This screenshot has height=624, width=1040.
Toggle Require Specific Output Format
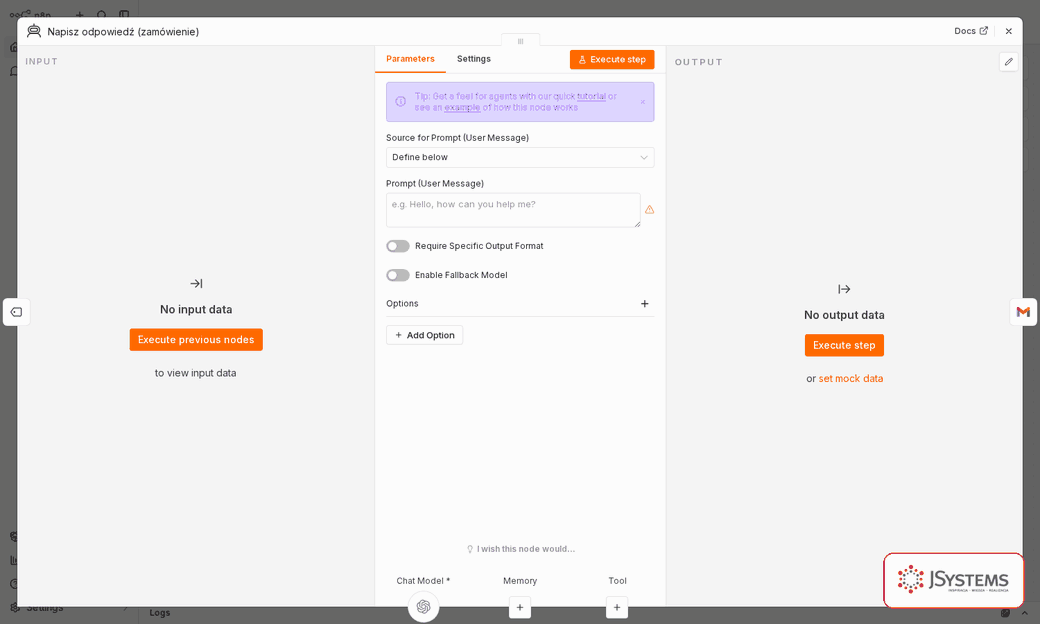point(398,246)
